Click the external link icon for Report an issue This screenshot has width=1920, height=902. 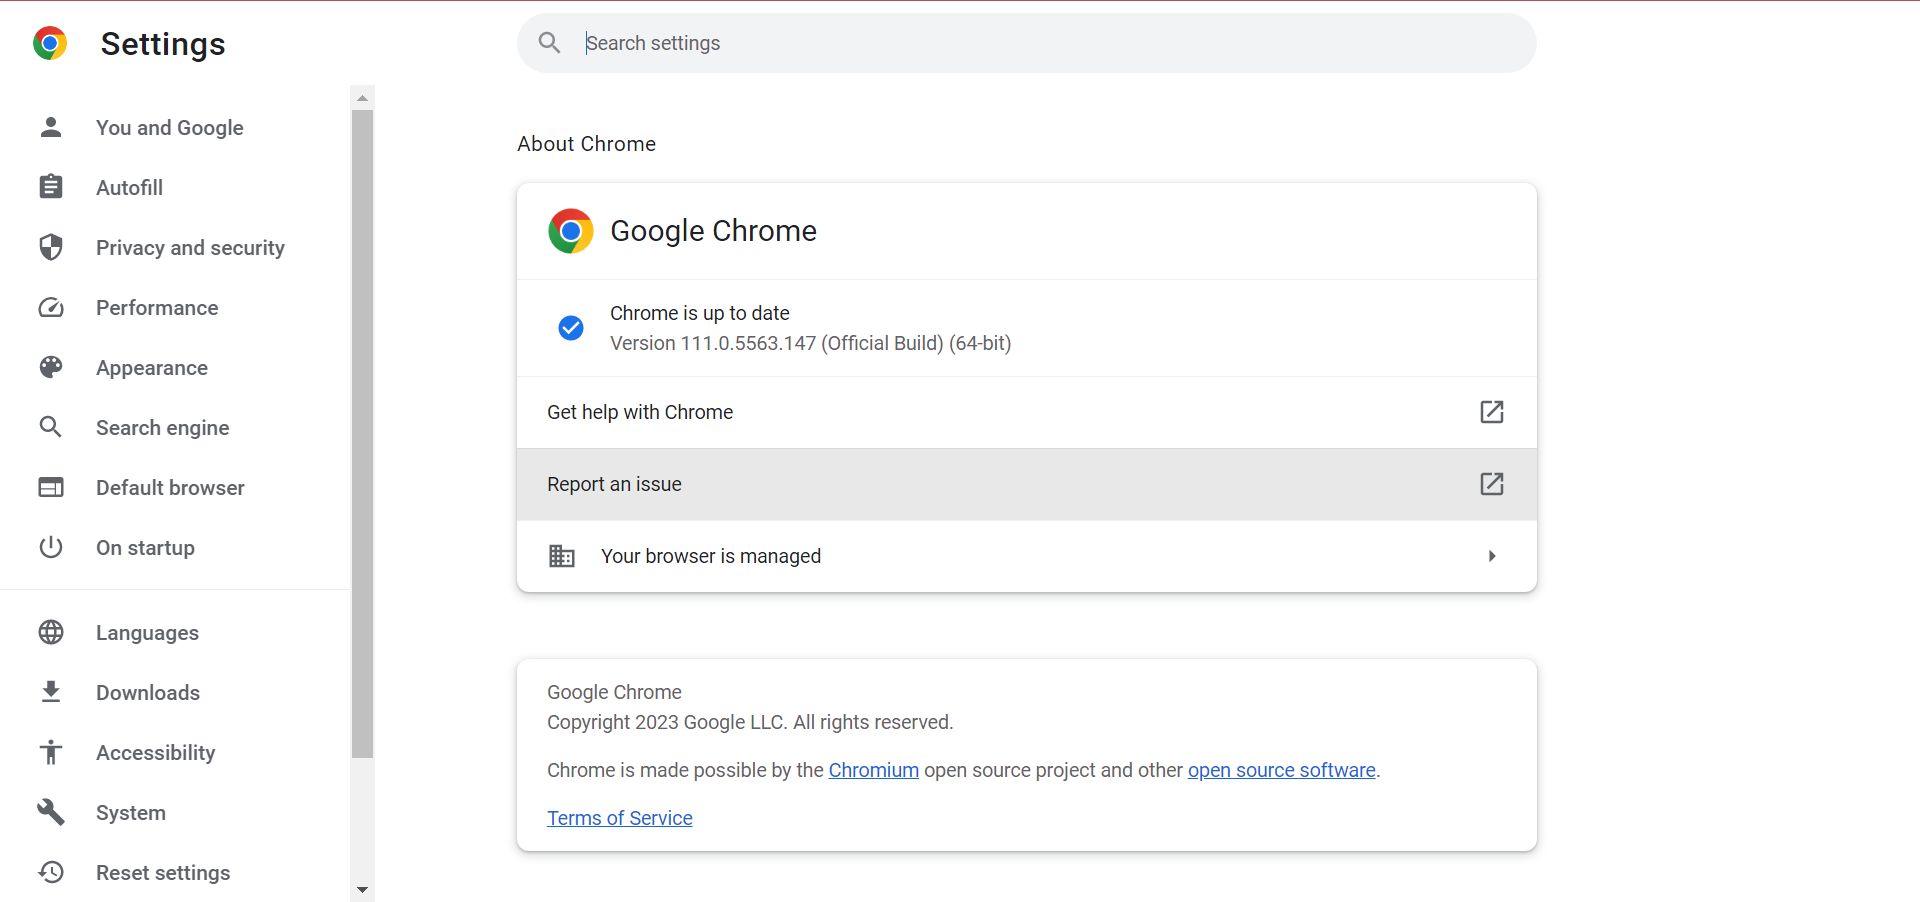coord(1492,484)
